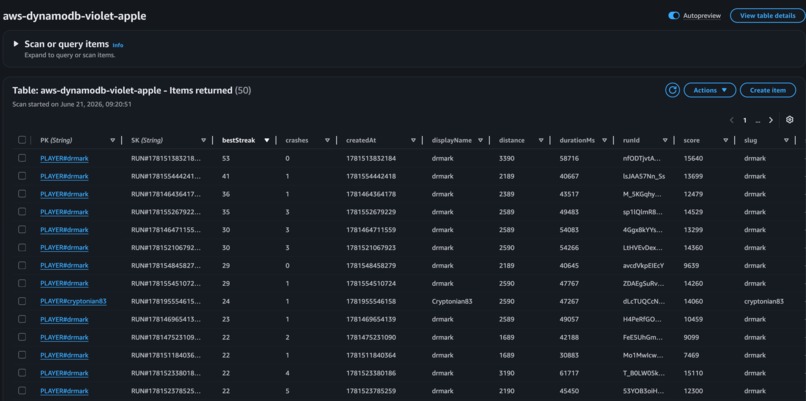Screen dimensions: 806x401
Task: Go to the previous page with the left chevron
Action: [731, 120]
